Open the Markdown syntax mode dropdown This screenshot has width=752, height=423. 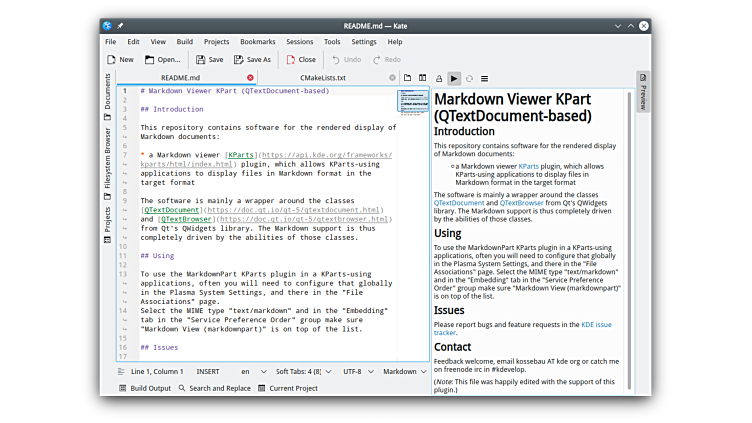click(x=404, y=371)
